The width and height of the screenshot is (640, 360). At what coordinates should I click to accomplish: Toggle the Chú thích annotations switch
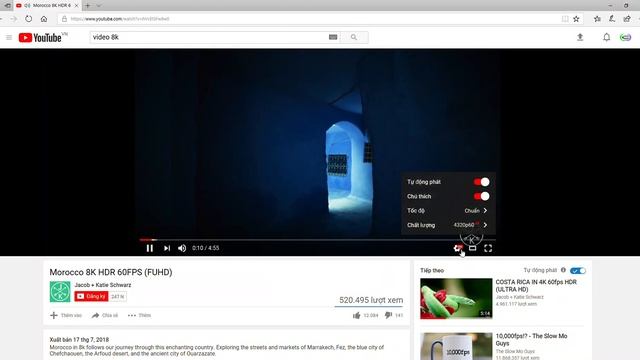(481, 196)
